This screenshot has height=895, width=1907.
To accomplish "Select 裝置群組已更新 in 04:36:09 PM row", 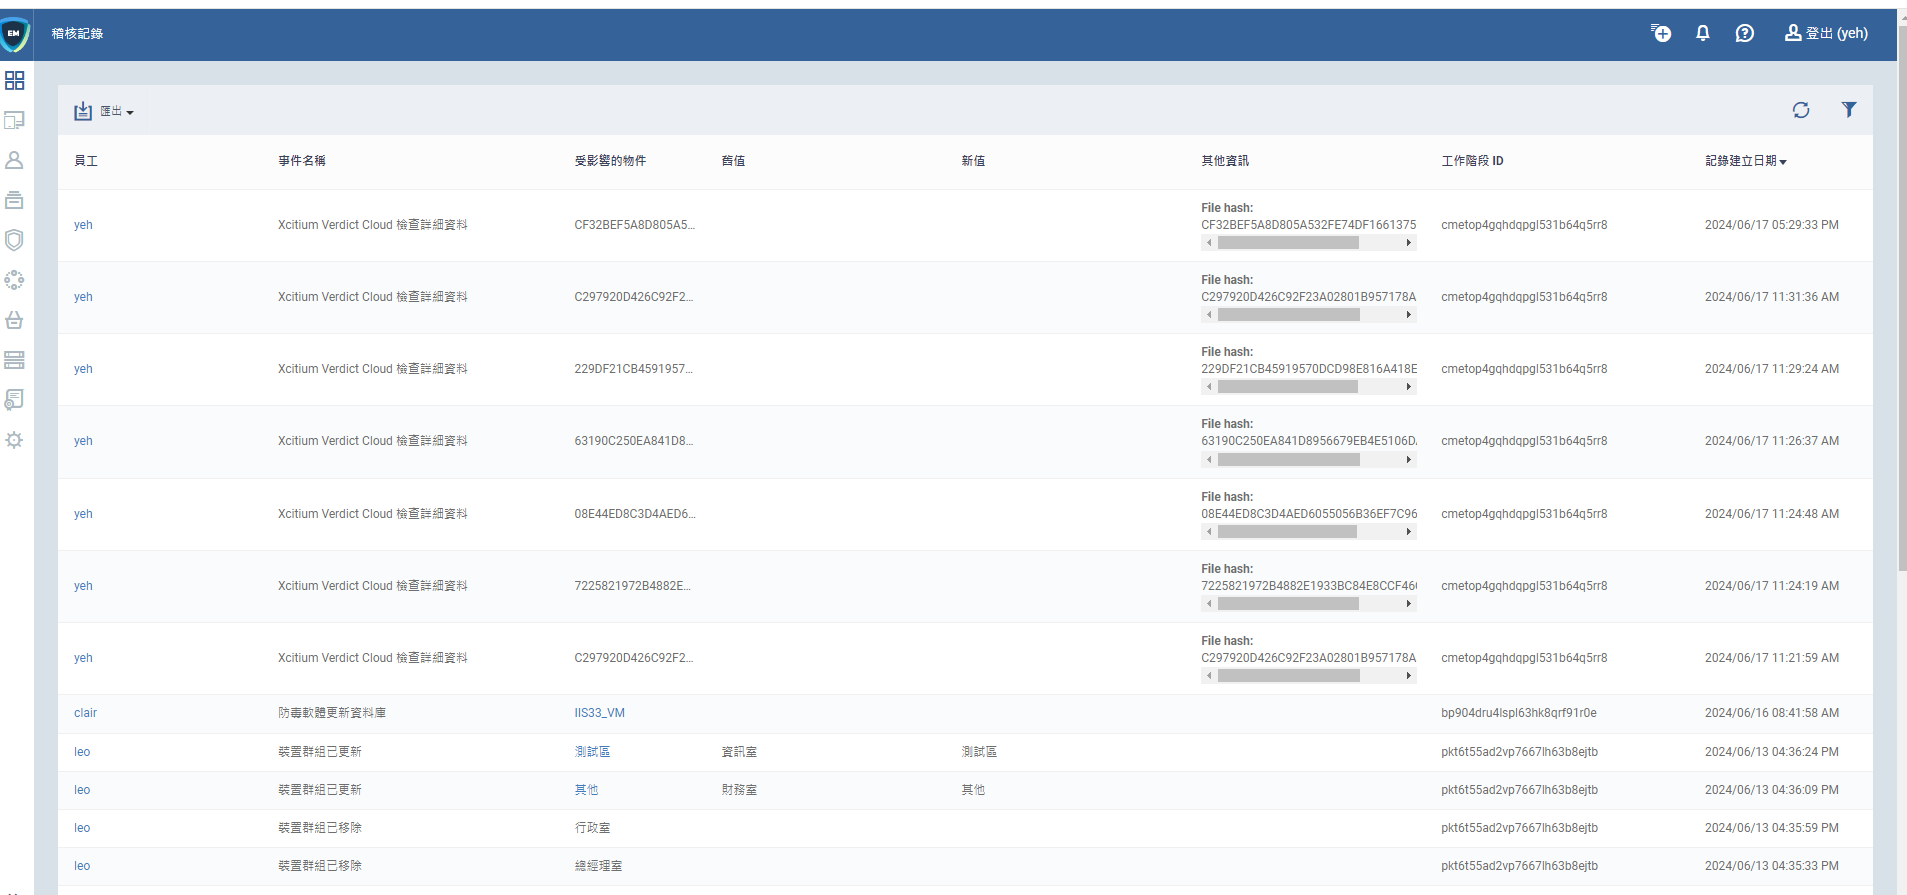I will [x=320, y=790].
